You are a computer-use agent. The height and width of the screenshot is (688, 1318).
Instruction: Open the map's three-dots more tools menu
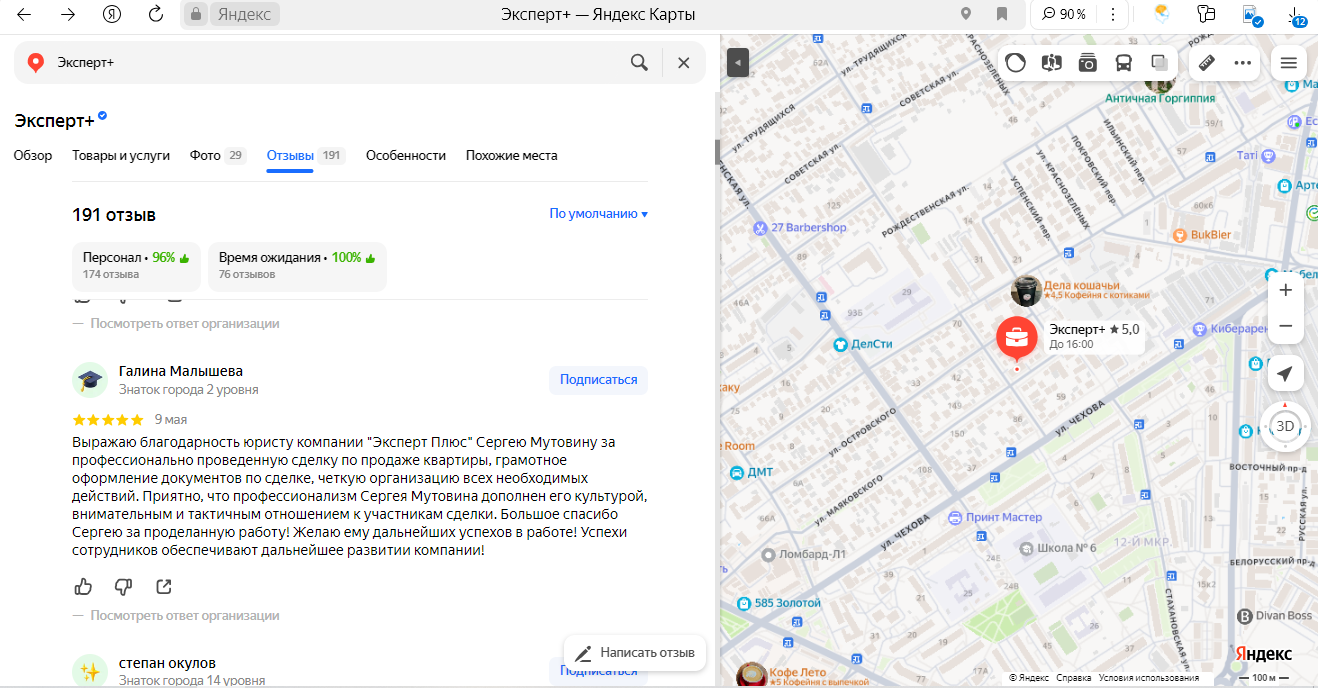click(x=1243, y=63)
